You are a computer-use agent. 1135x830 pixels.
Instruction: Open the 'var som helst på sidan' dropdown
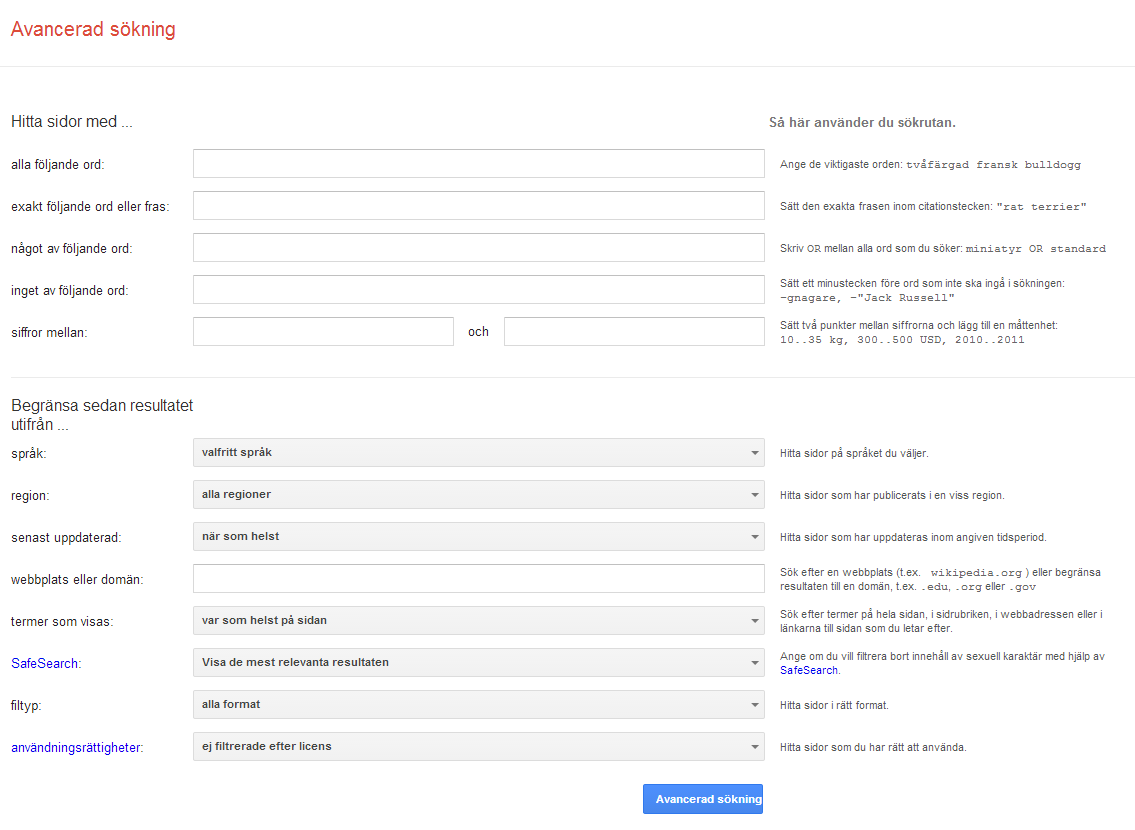pos(478,620)
